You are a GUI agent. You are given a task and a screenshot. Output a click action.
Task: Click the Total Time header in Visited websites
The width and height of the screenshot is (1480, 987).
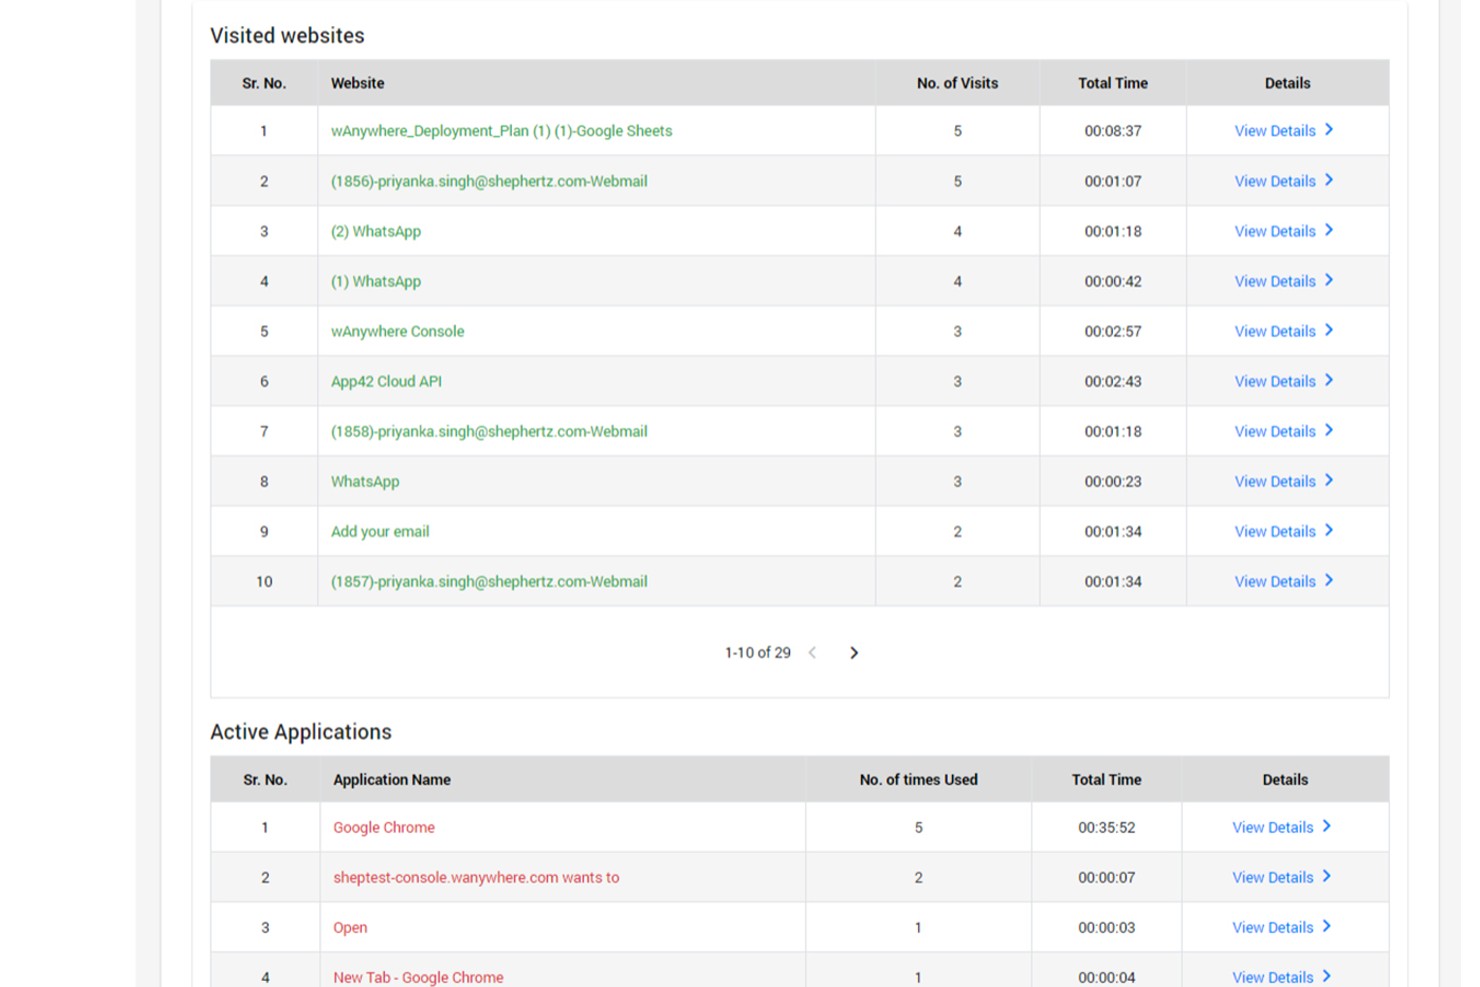[1112, 83]
